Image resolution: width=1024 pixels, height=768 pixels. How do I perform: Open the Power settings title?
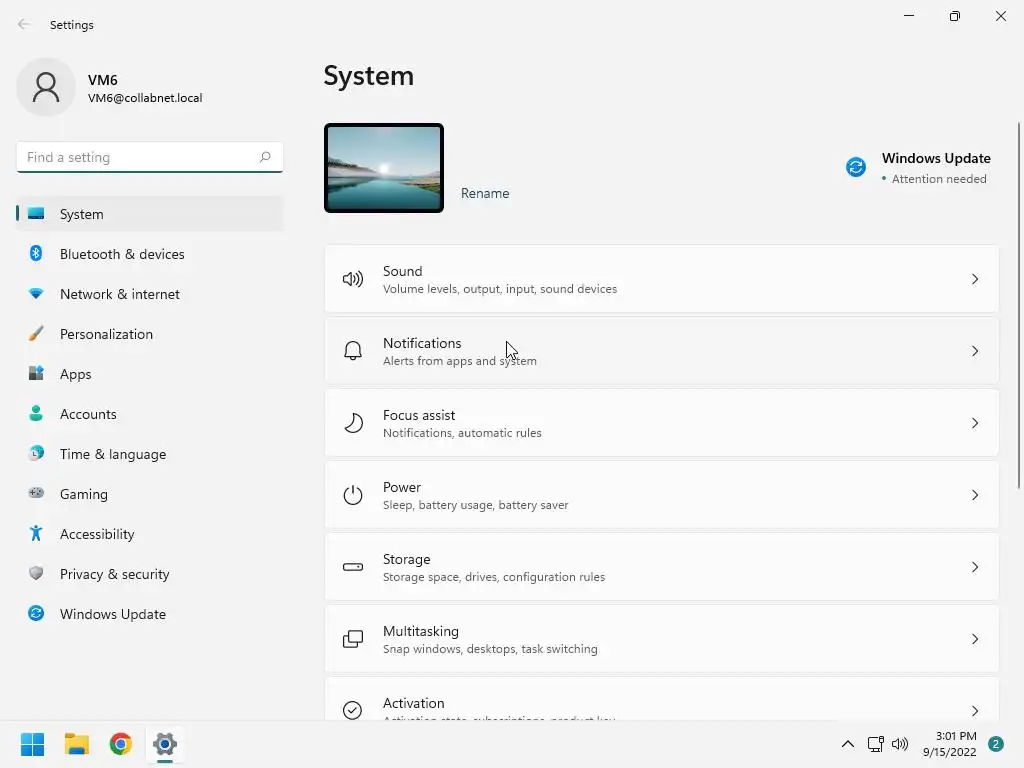402,487
